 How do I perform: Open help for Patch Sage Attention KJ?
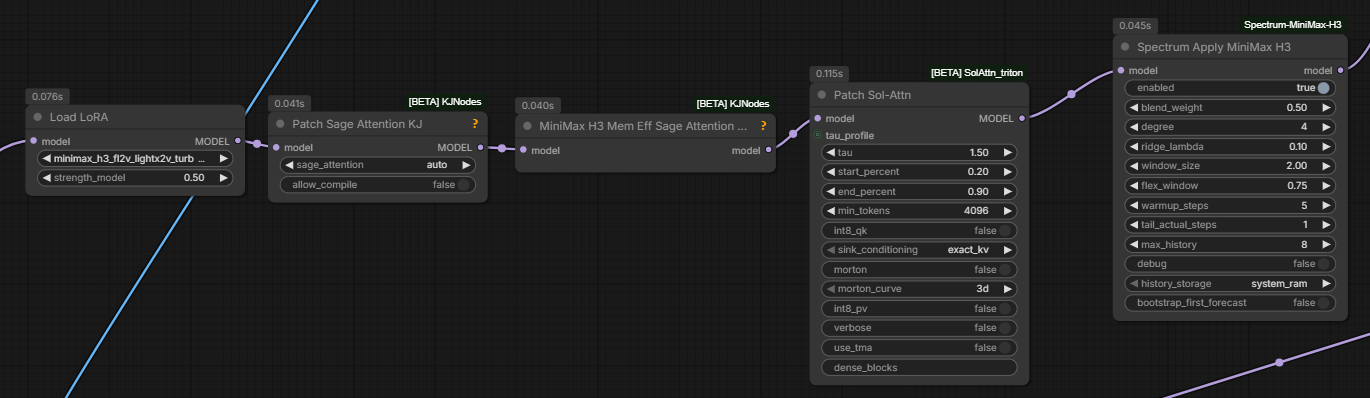[475, 124]
